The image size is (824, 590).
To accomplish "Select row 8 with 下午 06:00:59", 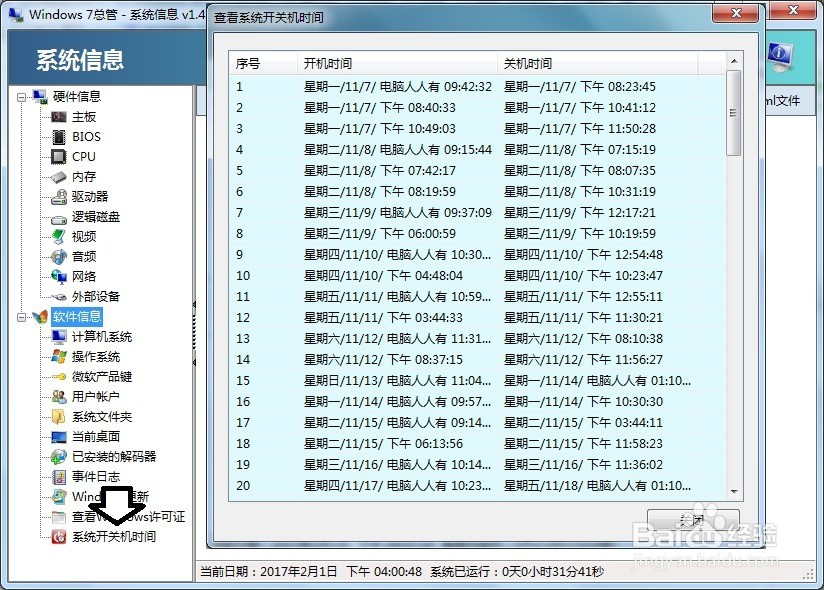I will coord(477,234).
